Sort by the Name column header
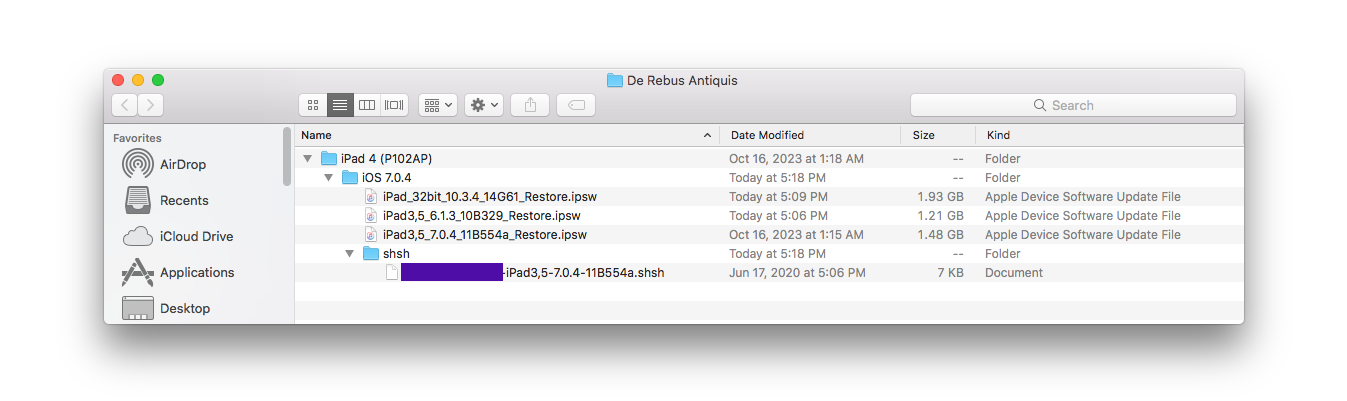Image resolution: width=1347 pixels, height=401 pixels. point(507,135)
